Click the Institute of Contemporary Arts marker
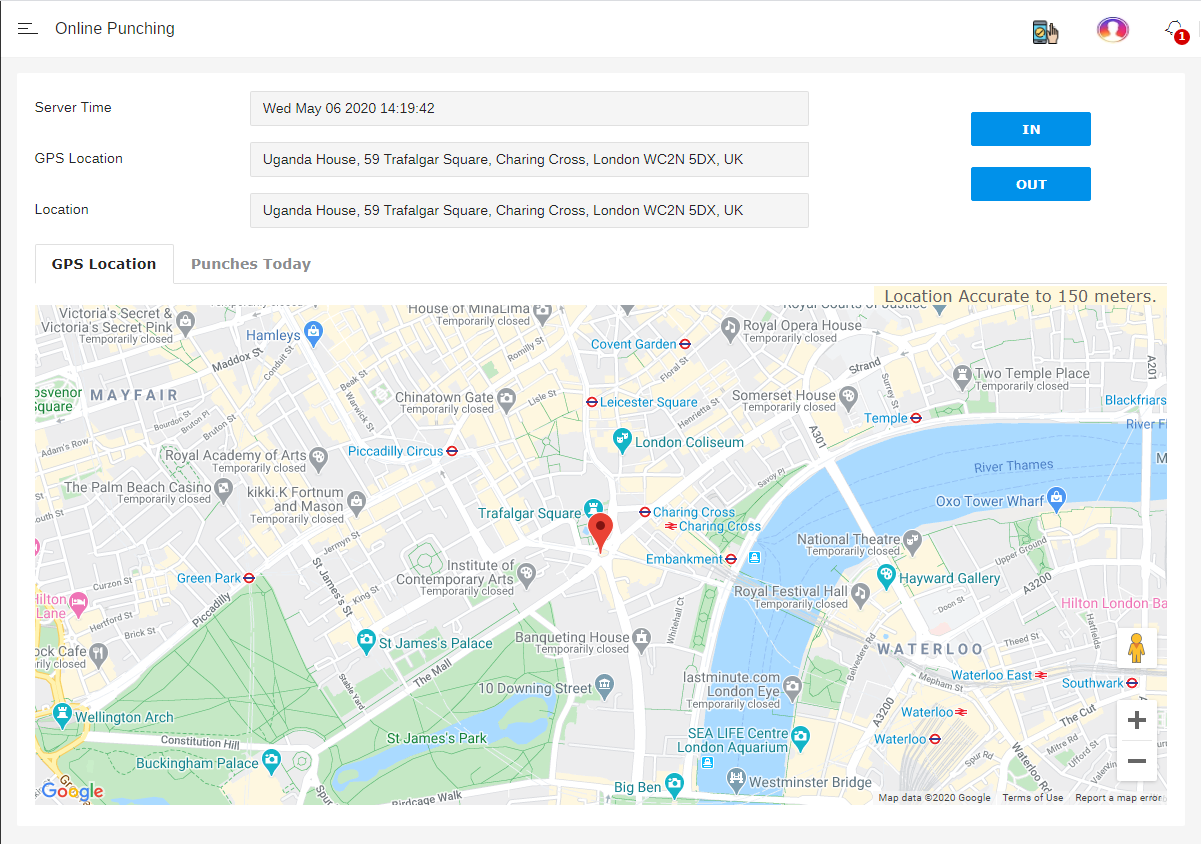Viewport: 1201px width, 844px height. click(527, 574)
